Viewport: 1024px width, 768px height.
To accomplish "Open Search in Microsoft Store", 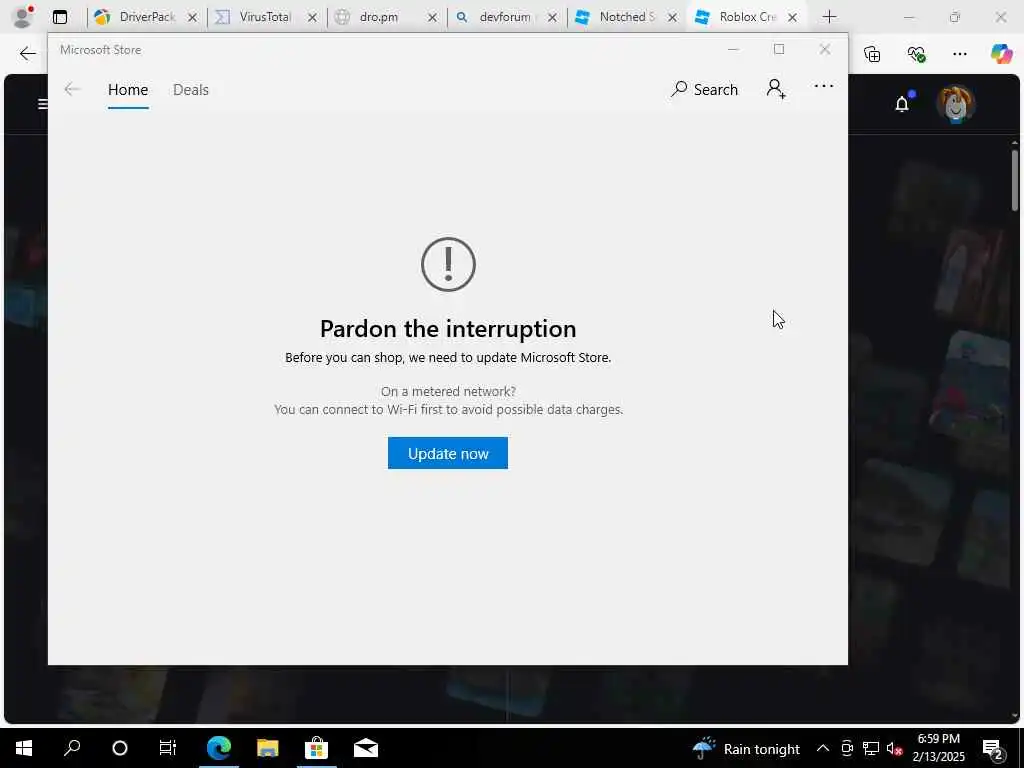I will pyautogui.click(x=704, y=89).
